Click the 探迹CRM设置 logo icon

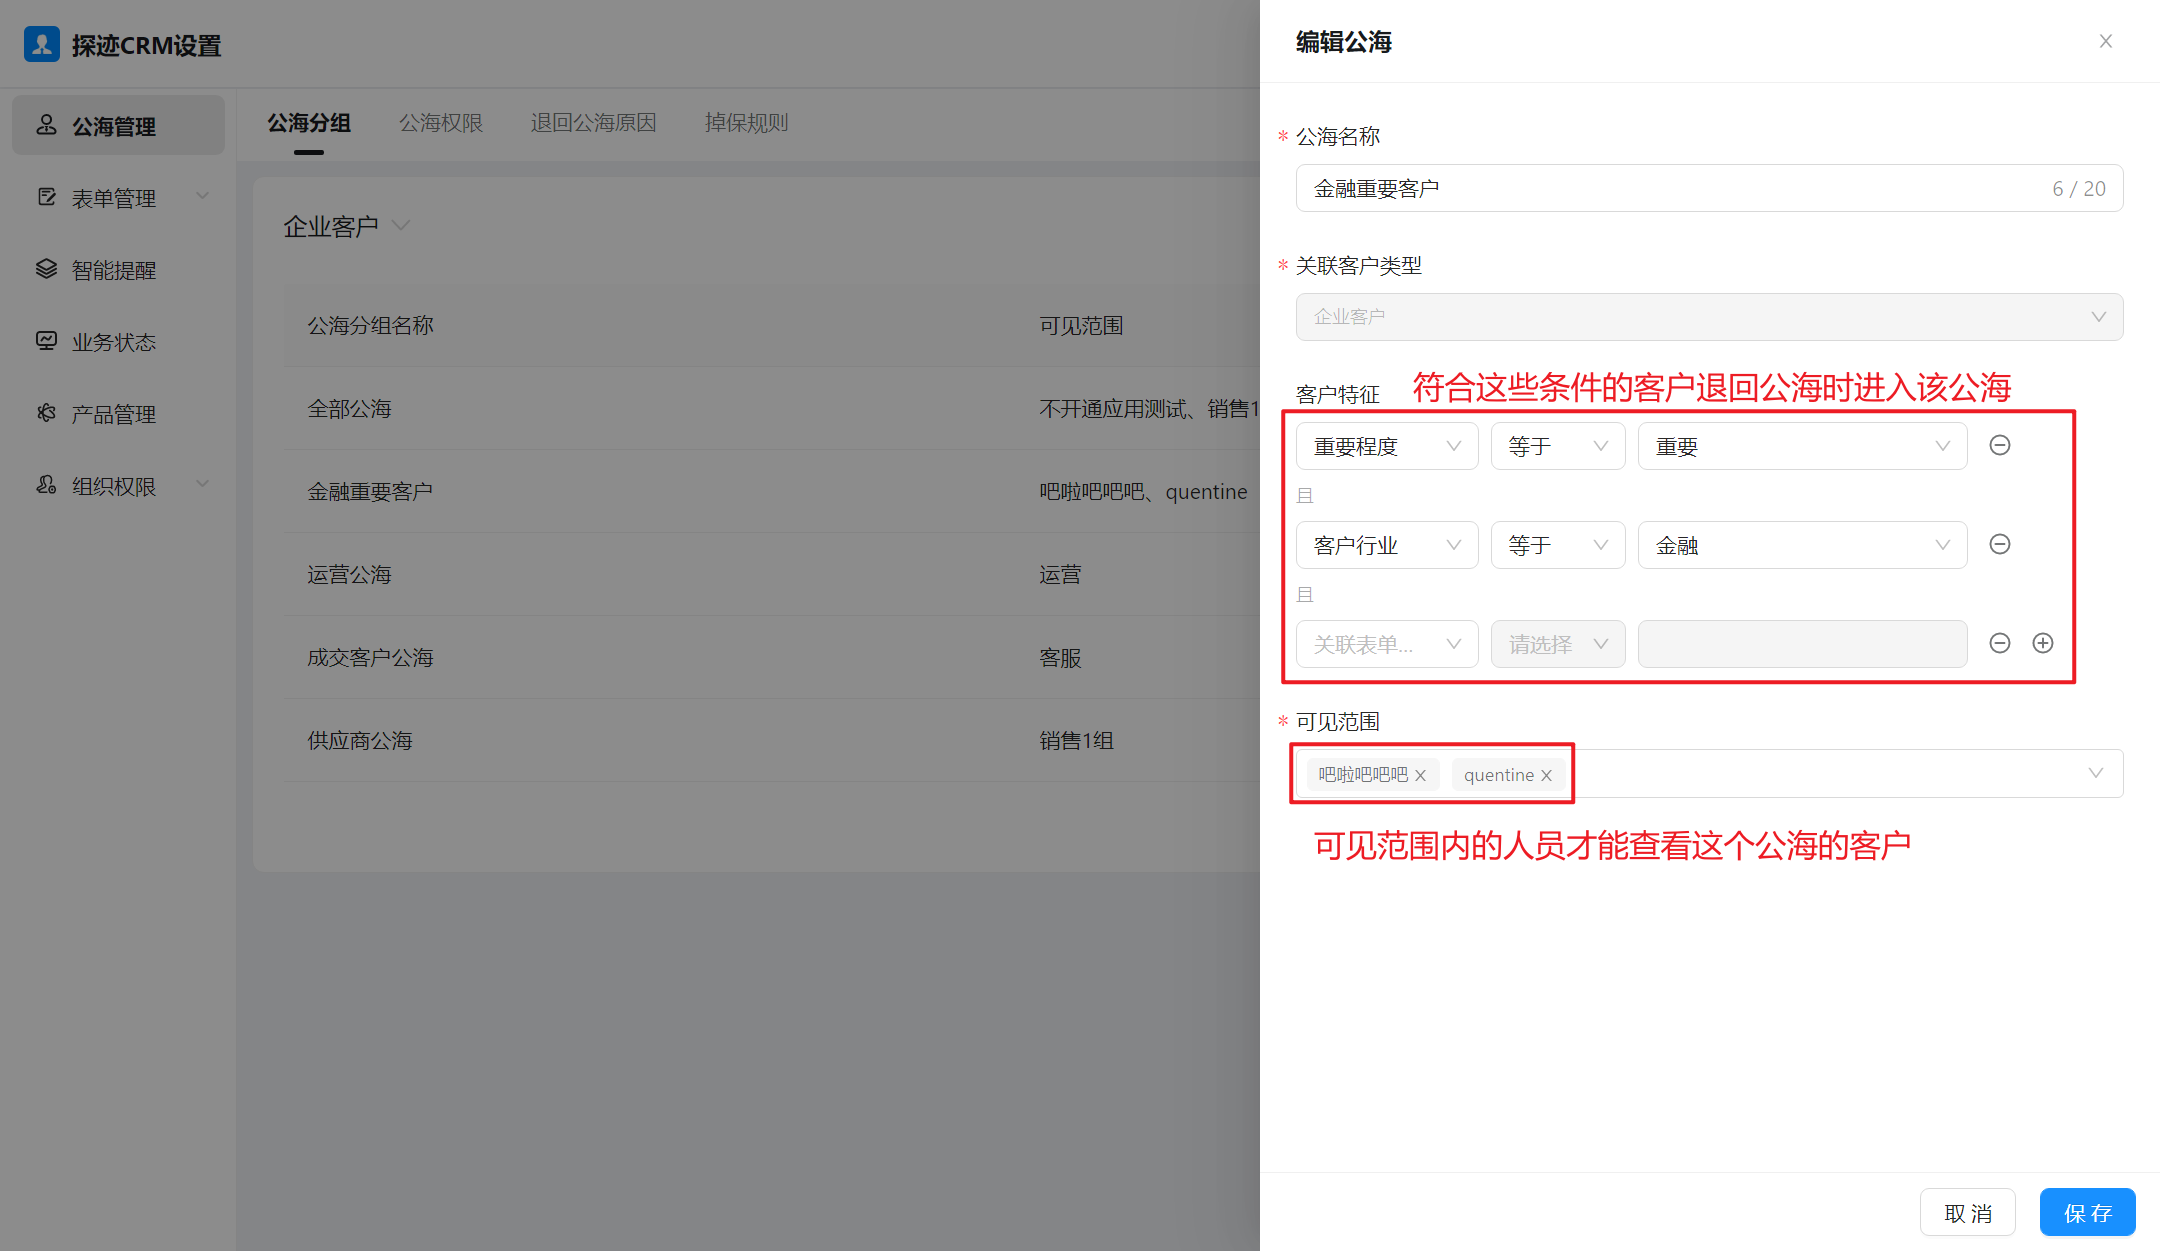[42, 45]
